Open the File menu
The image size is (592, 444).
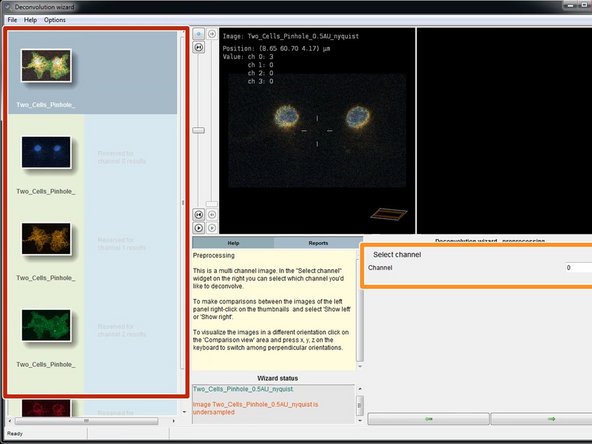tap(12, 20)
